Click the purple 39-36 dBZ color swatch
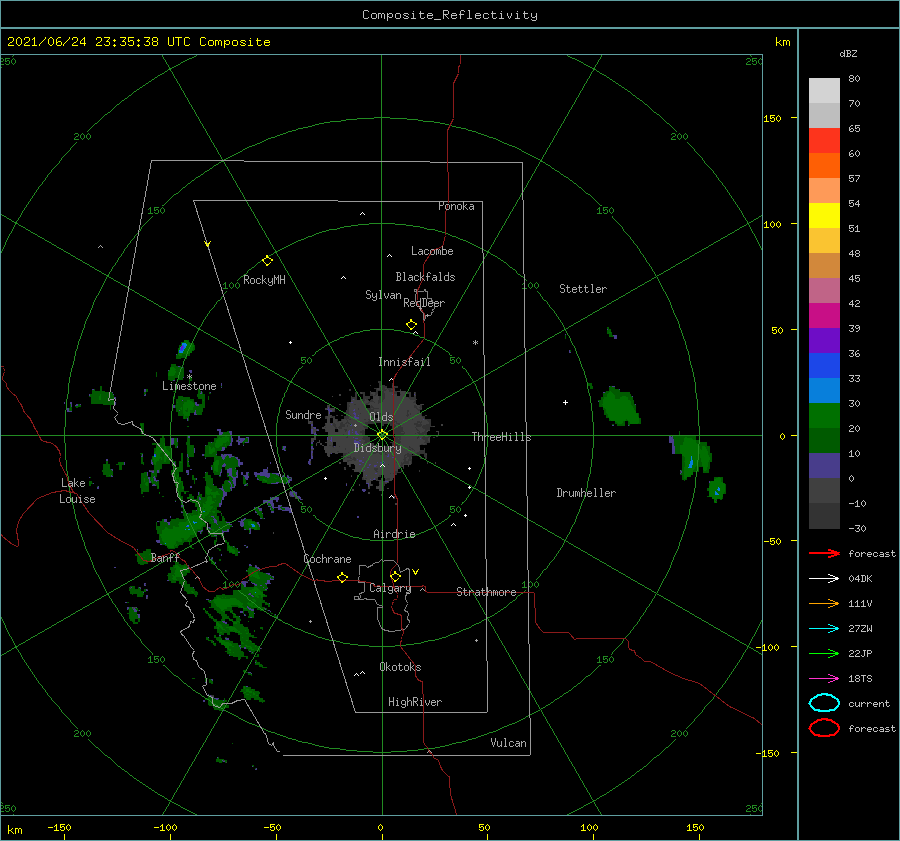 [824, 341]
